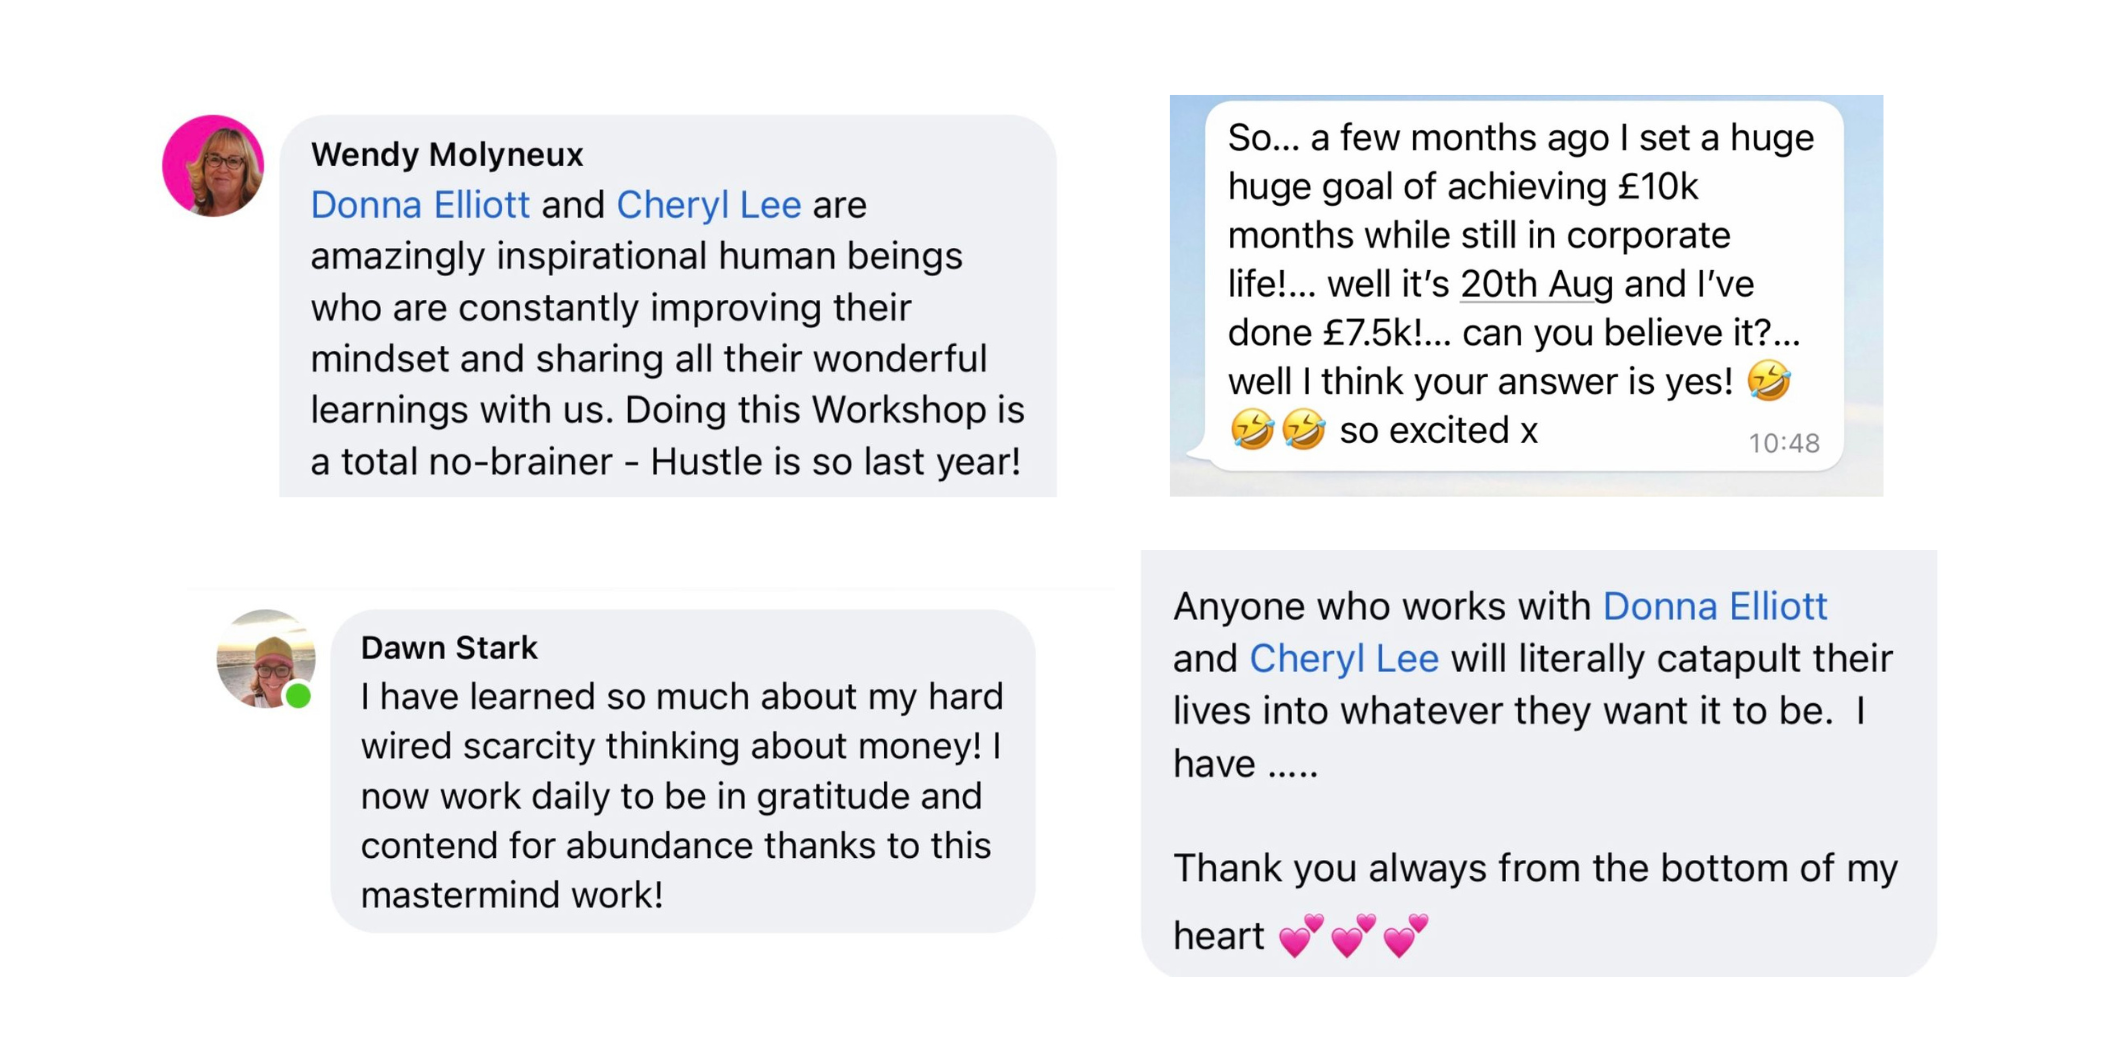The height and width of the screenshot is (1053, 2112).
Task: Click the first laughing emoji before 'so excited'
Action: coord(1252,430)
